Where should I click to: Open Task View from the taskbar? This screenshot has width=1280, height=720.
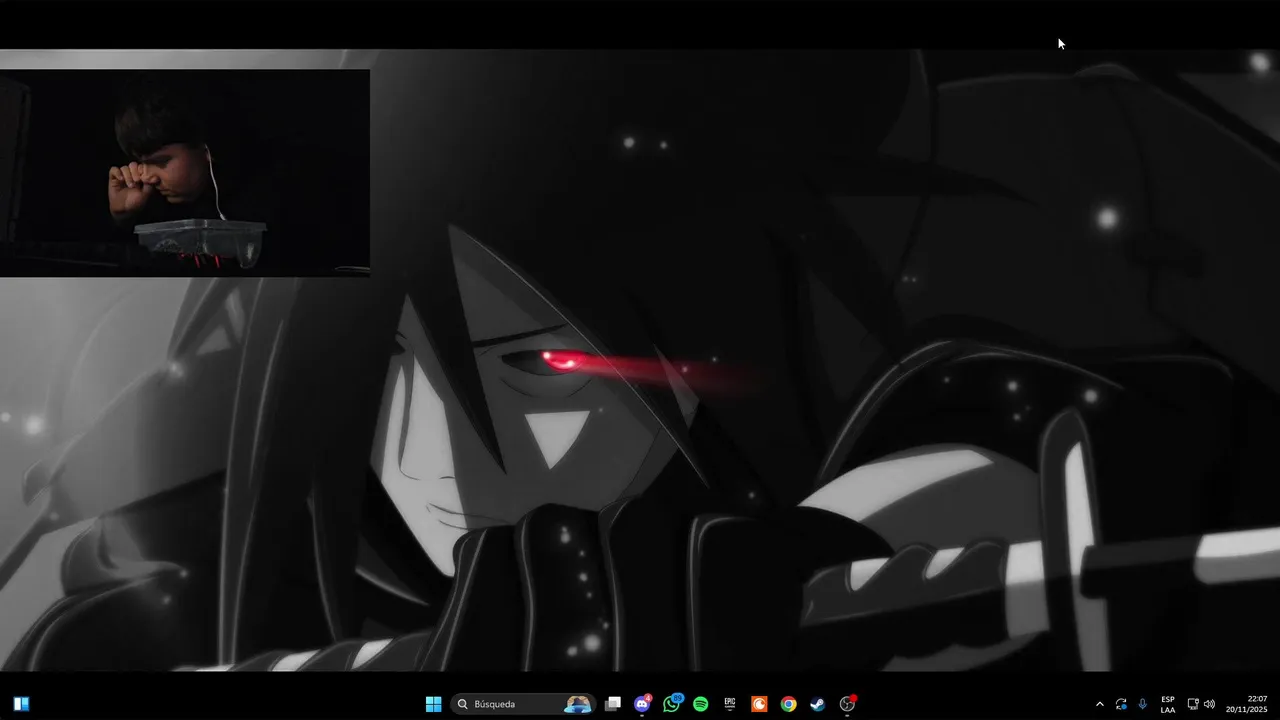pyautogui.click(x=613, y=704)
